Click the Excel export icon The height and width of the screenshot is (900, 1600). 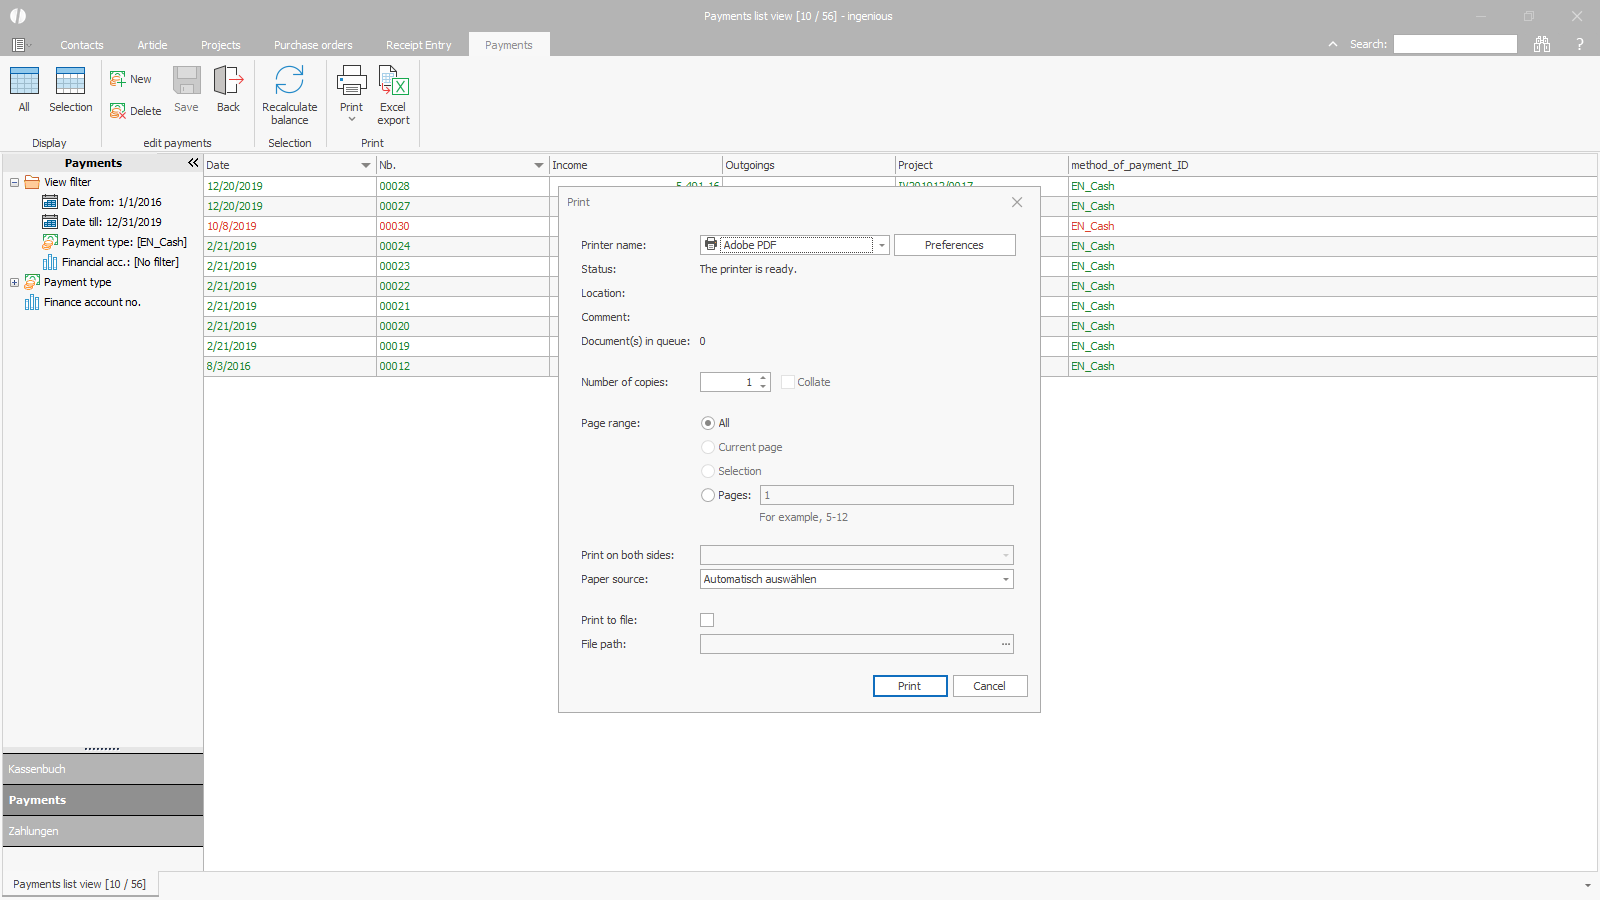click(x=393, y=81)
